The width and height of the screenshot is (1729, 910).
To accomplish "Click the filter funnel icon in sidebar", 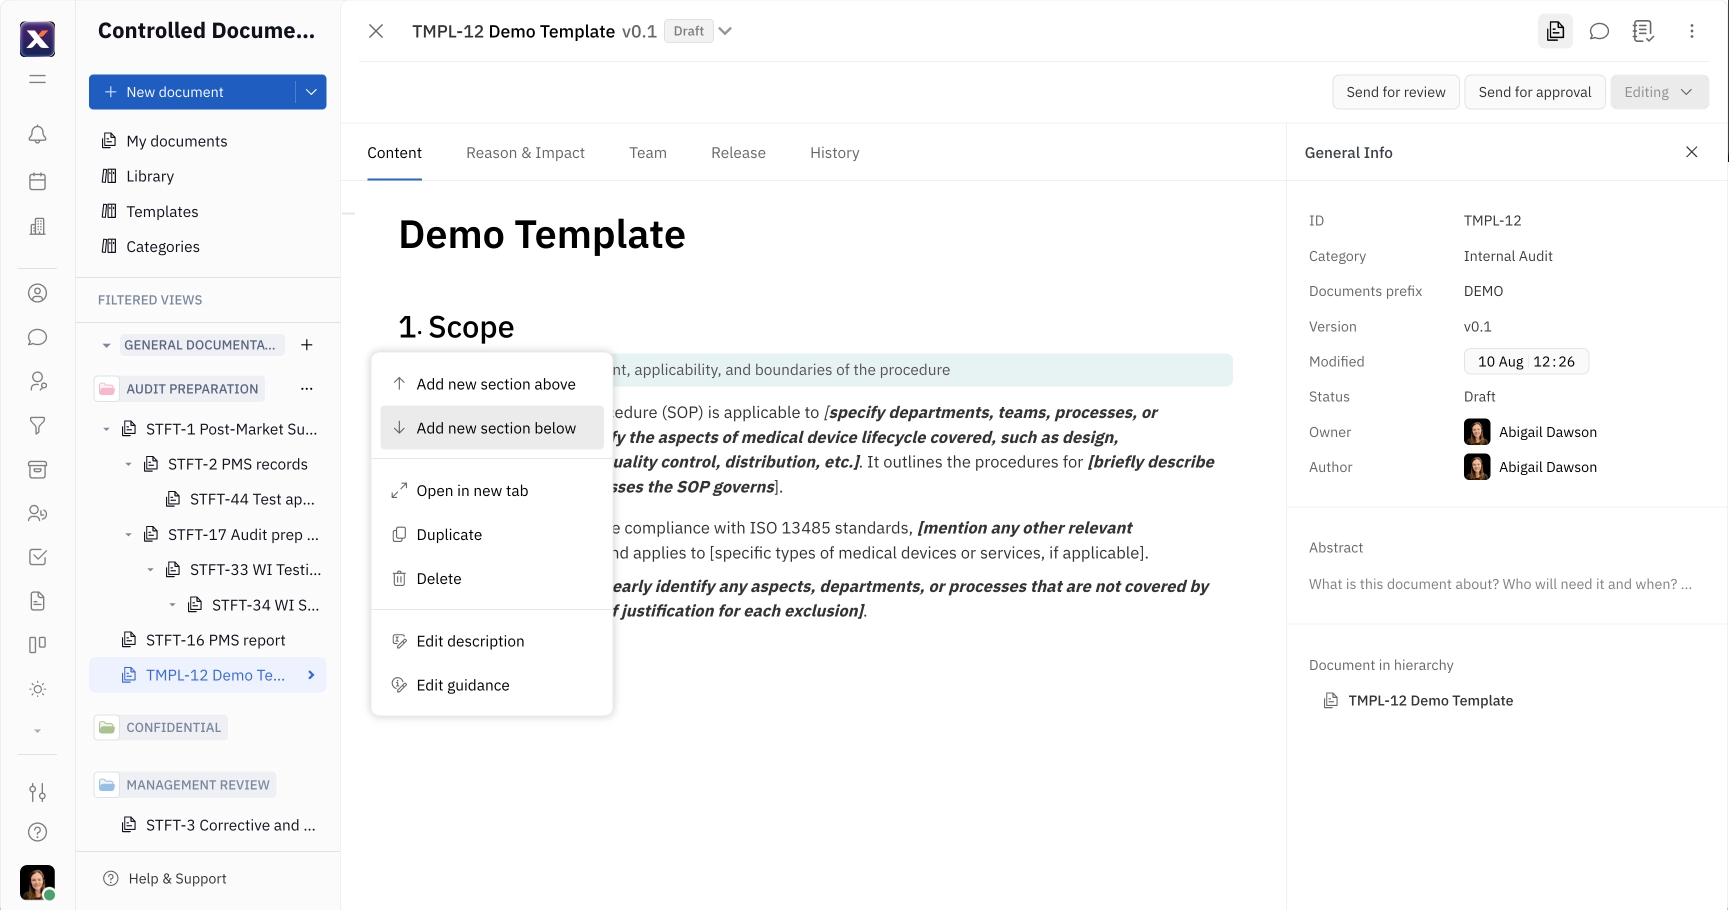I will 37,426.
